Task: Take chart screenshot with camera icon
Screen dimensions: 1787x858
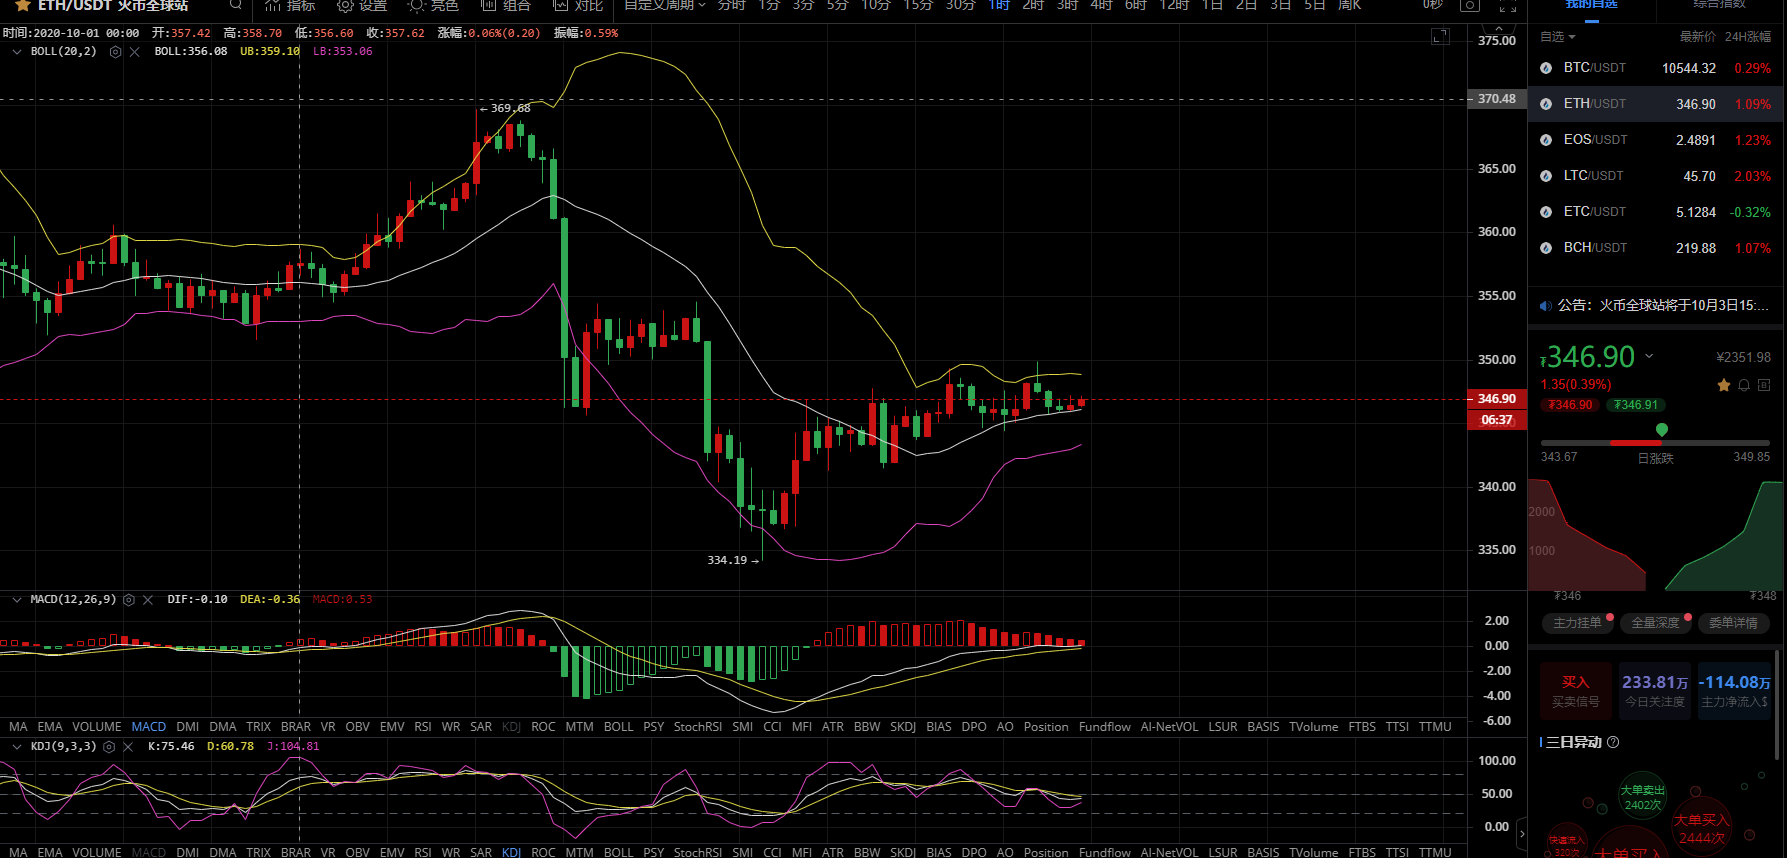Action: (1469, 6)
